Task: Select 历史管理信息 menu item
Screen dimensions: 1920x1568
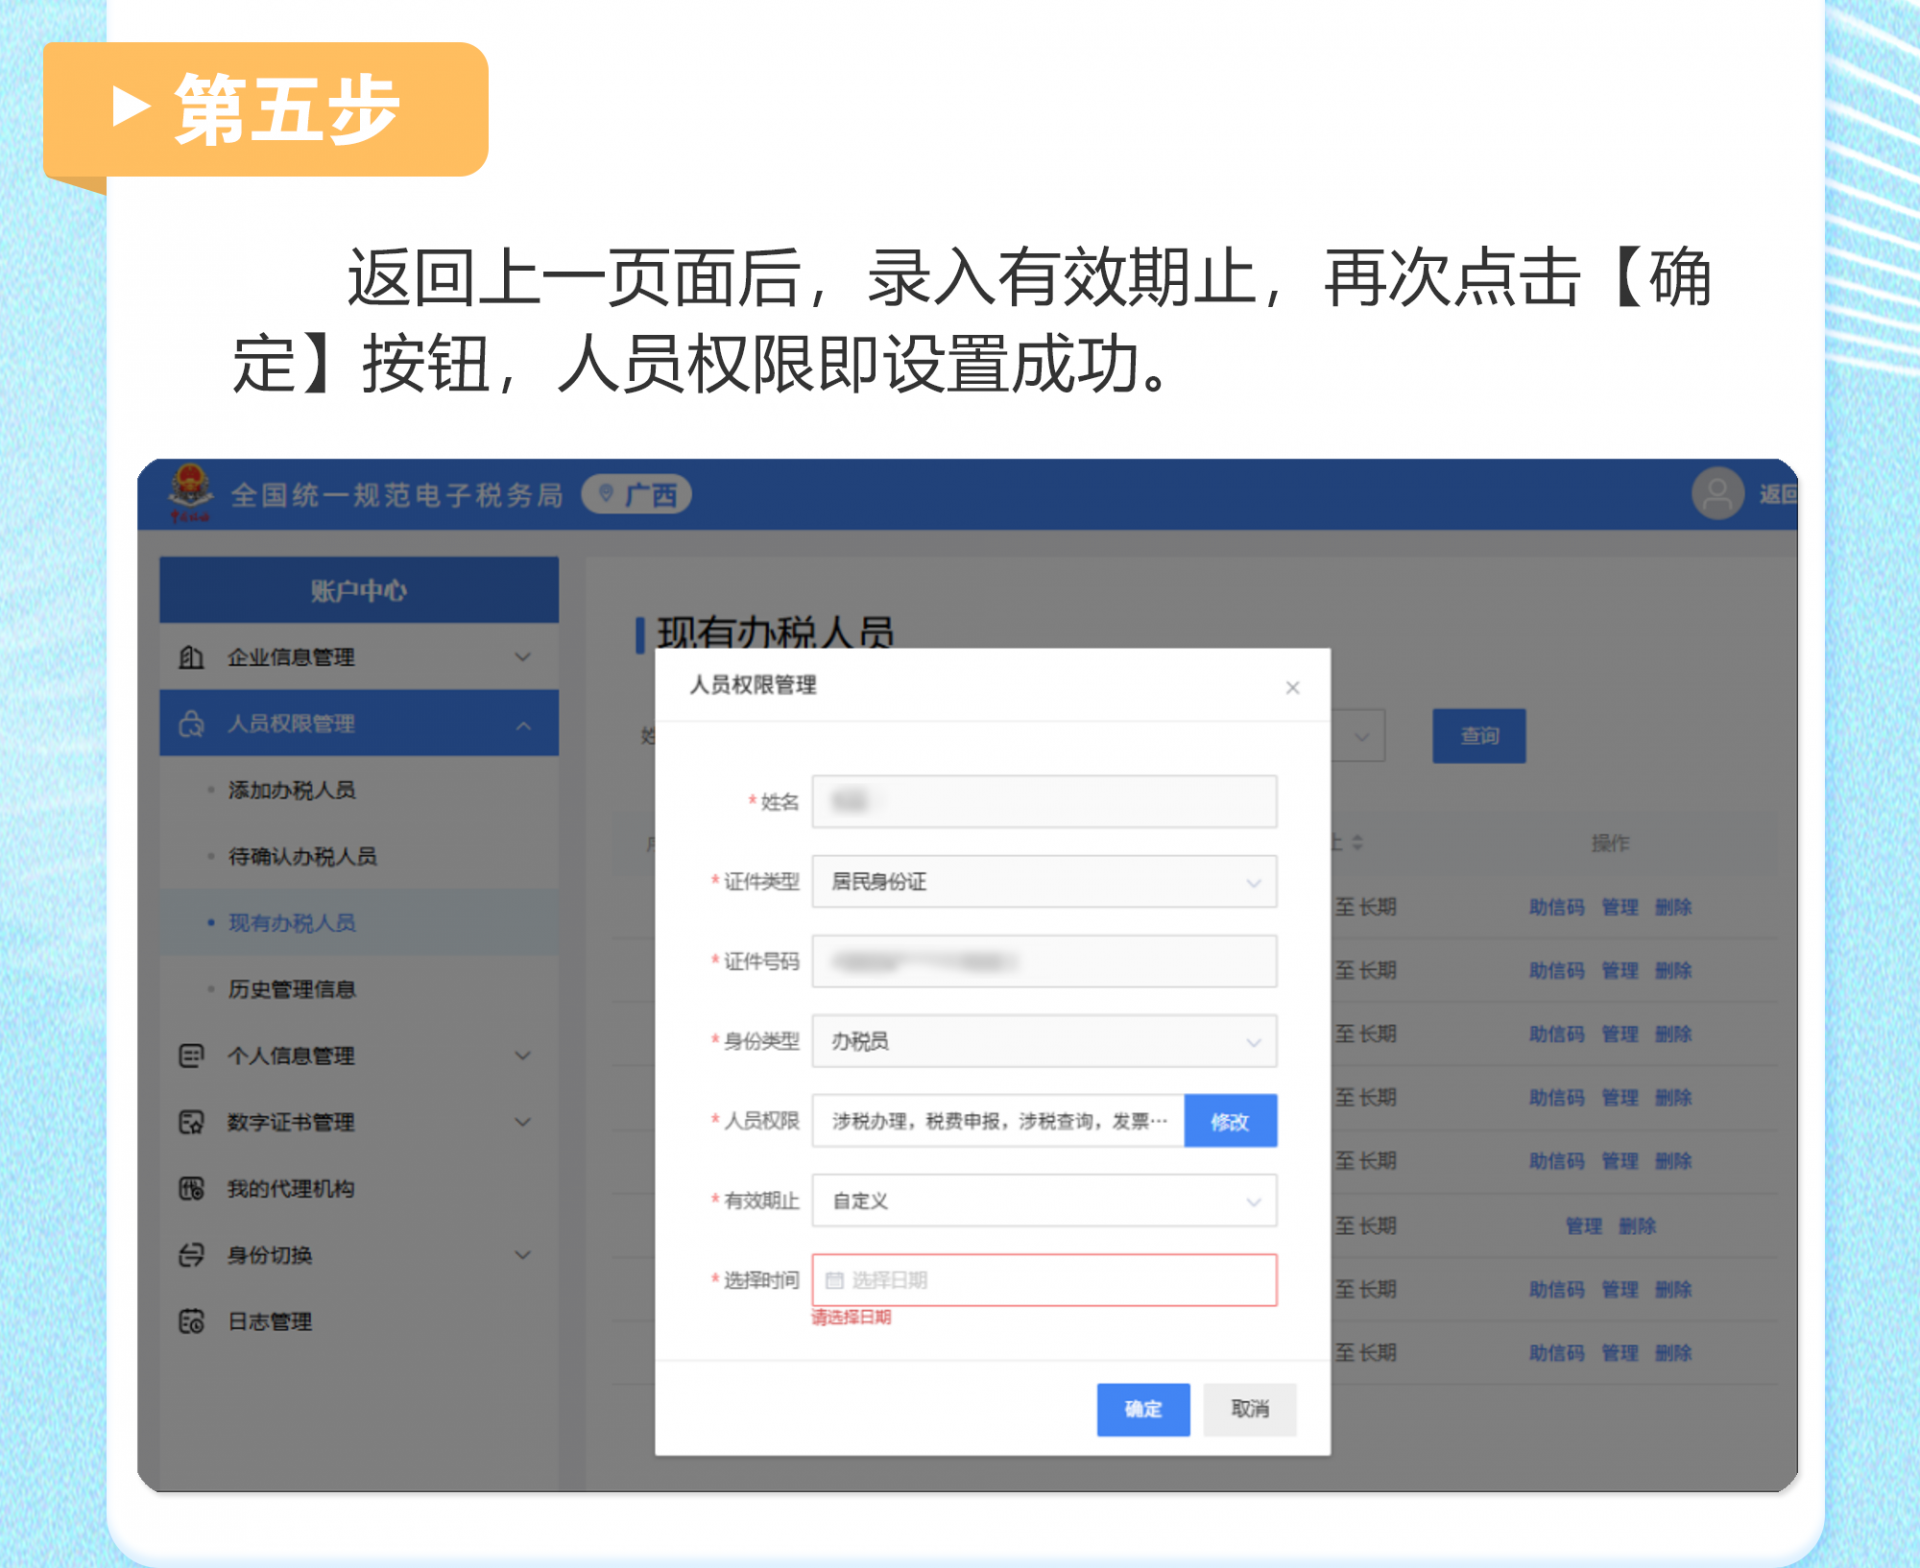Action: coord(292,989)
